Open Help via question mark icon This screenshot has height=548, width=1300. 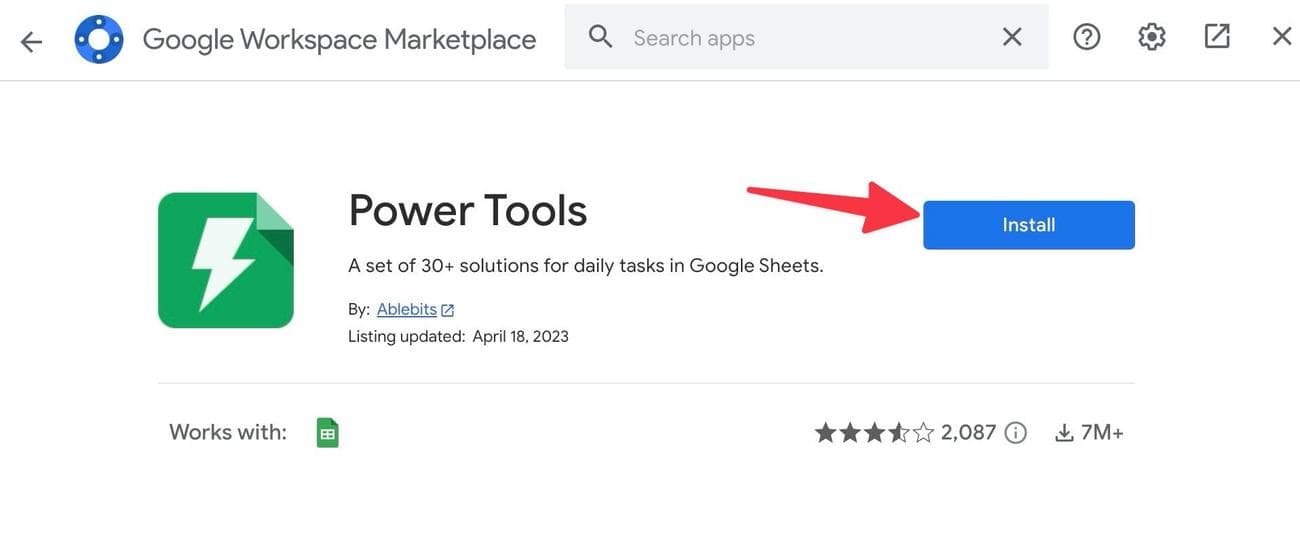1086,38
